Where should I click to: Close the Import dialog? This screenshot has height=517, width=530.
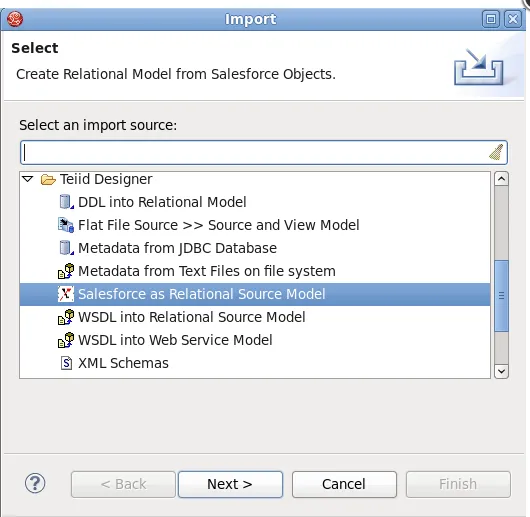(513, 19)
